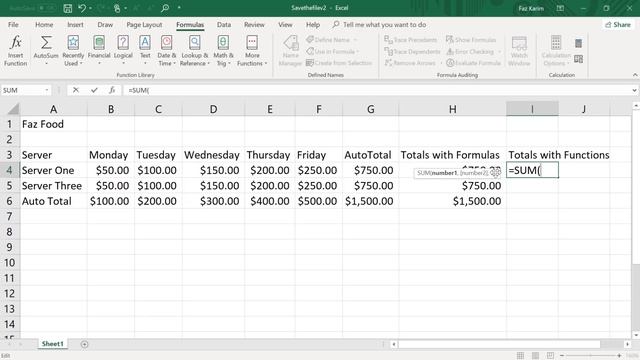The image size is (640, 360).
Task: Switch to the Draw tab
Action: point(105,24)
